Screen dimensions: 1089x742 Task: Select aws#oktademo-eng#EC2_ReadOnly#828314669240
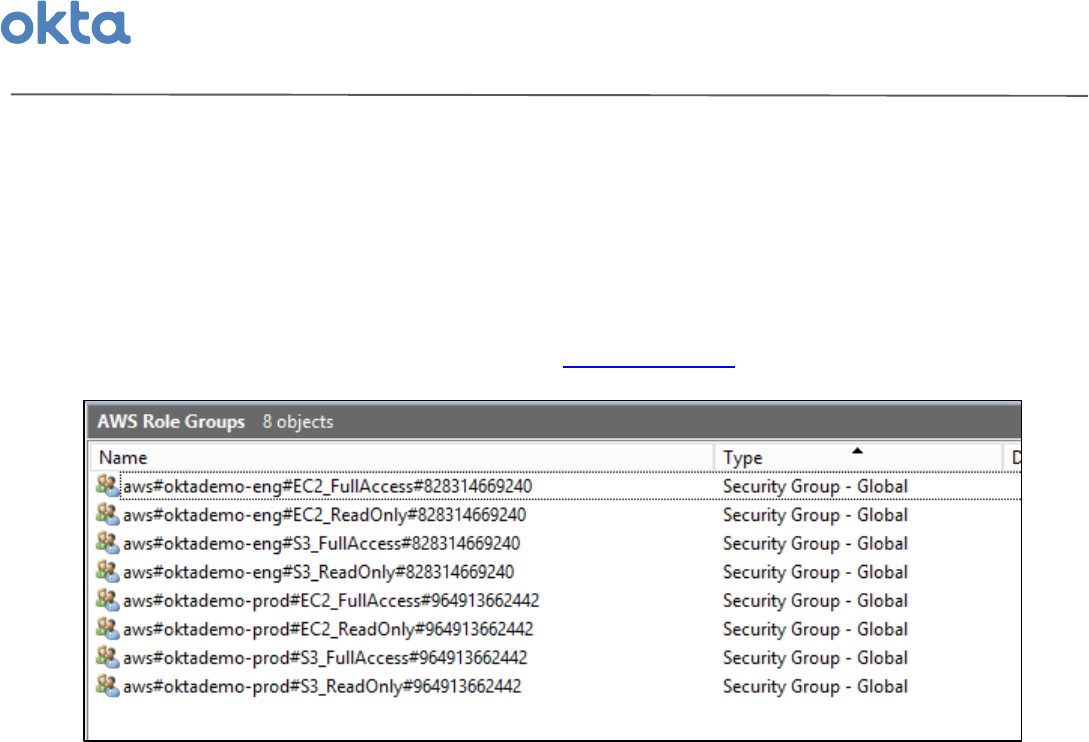coord(324,515)
